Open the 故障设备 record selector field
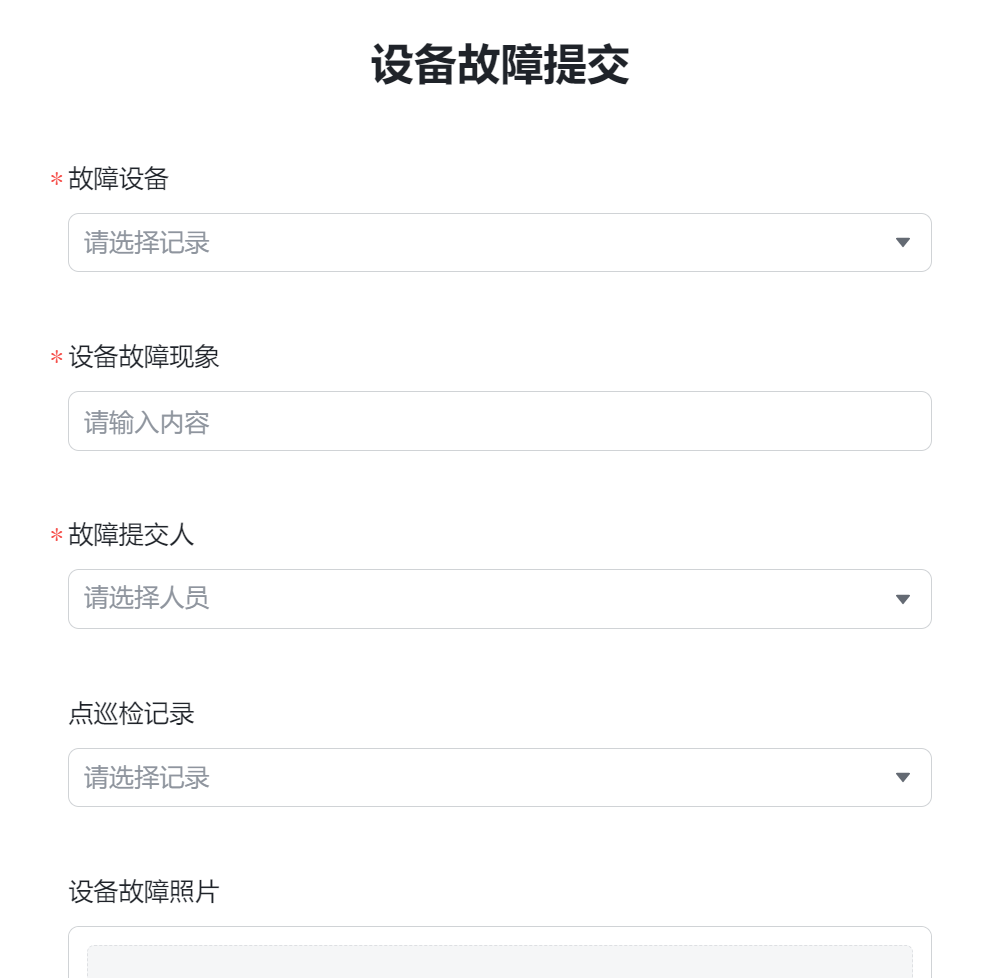 pos(500,242)
